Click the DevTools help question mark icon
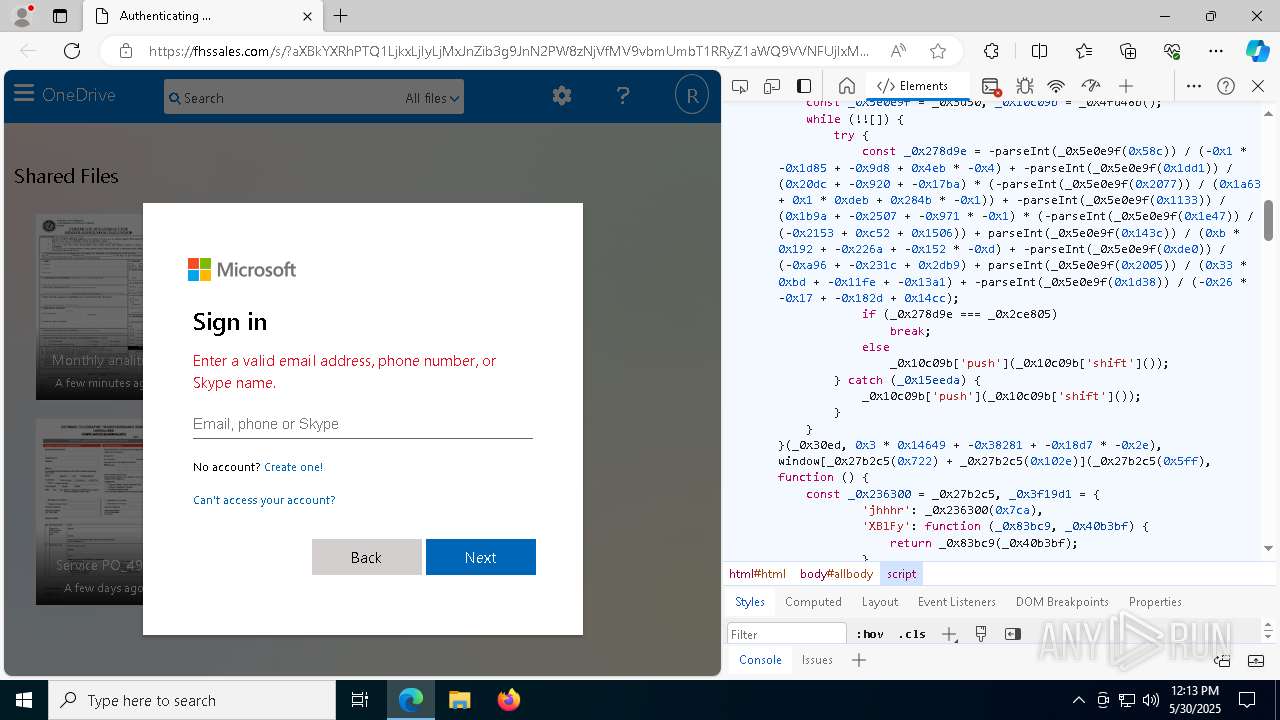The image size is (1280, 720). click(1226, 86)
